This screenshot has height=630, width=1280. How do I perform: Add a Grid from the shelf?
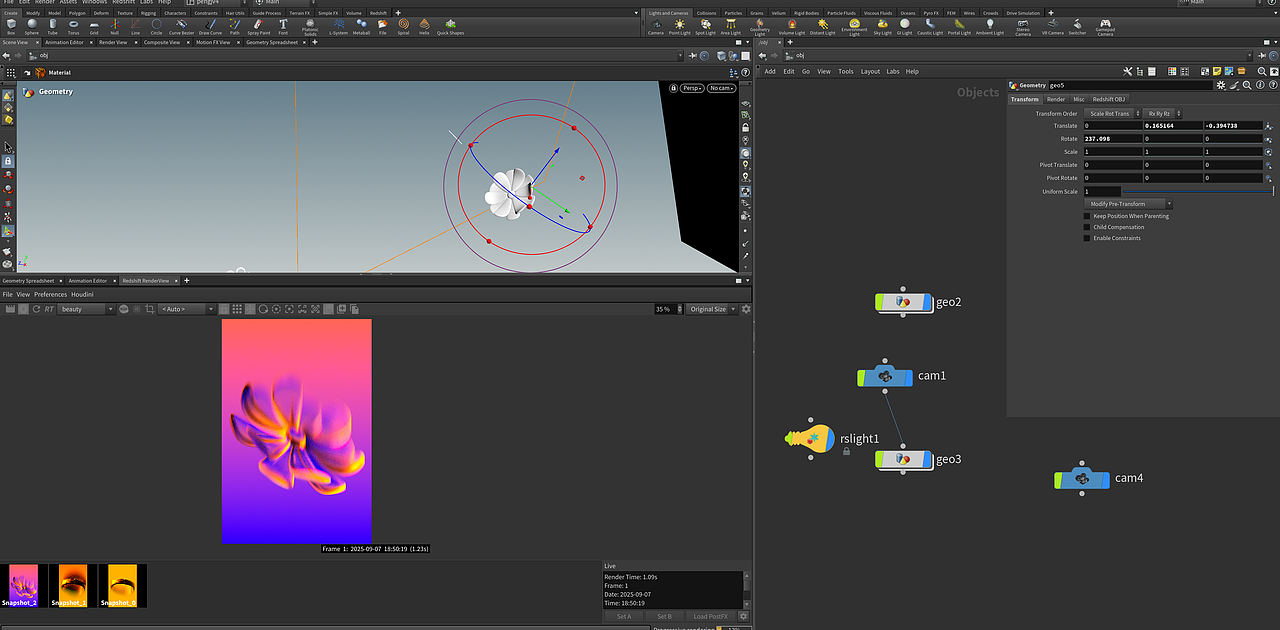coord(94,26)
